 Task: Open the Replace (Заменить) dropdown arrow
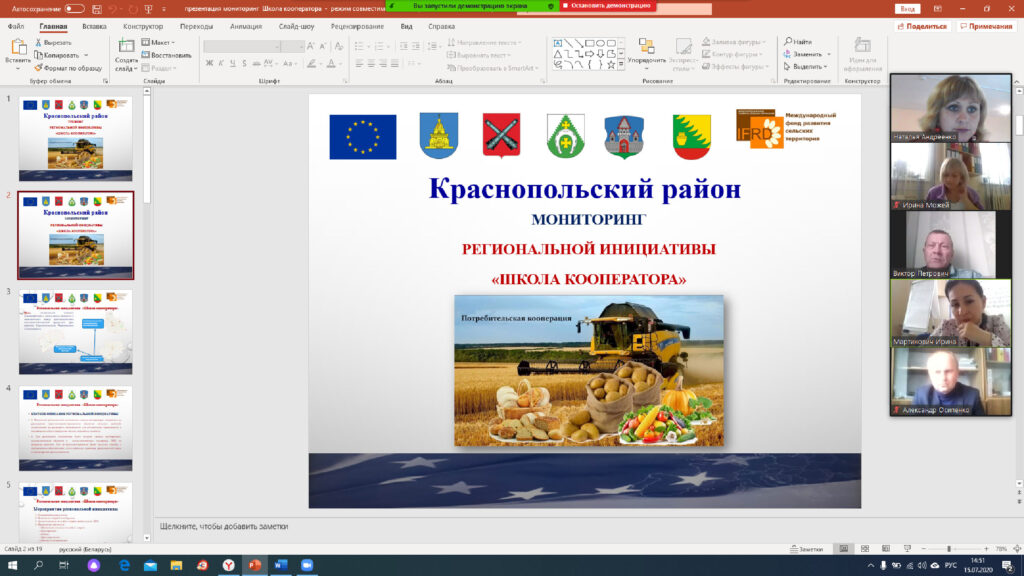click(829, 54)
